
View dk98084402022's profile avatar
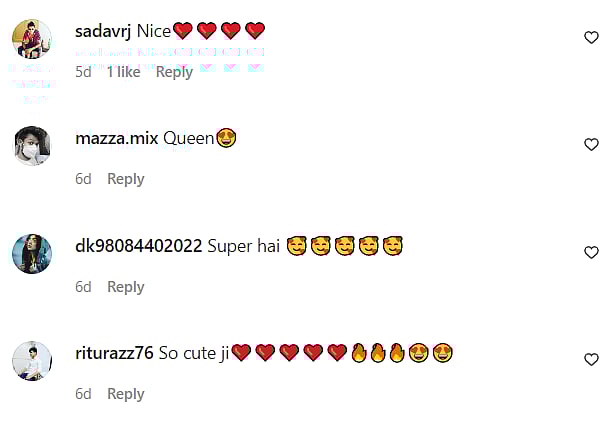pyautogui.click(x=32, y=253)
